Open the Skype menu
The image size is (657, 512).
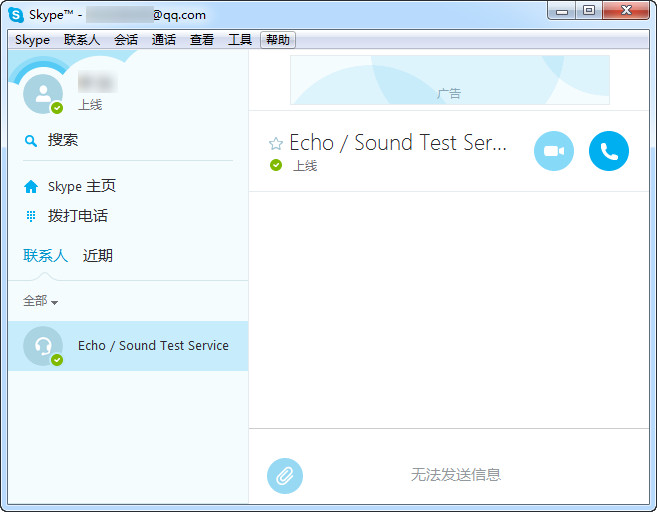tap(32, 40)
